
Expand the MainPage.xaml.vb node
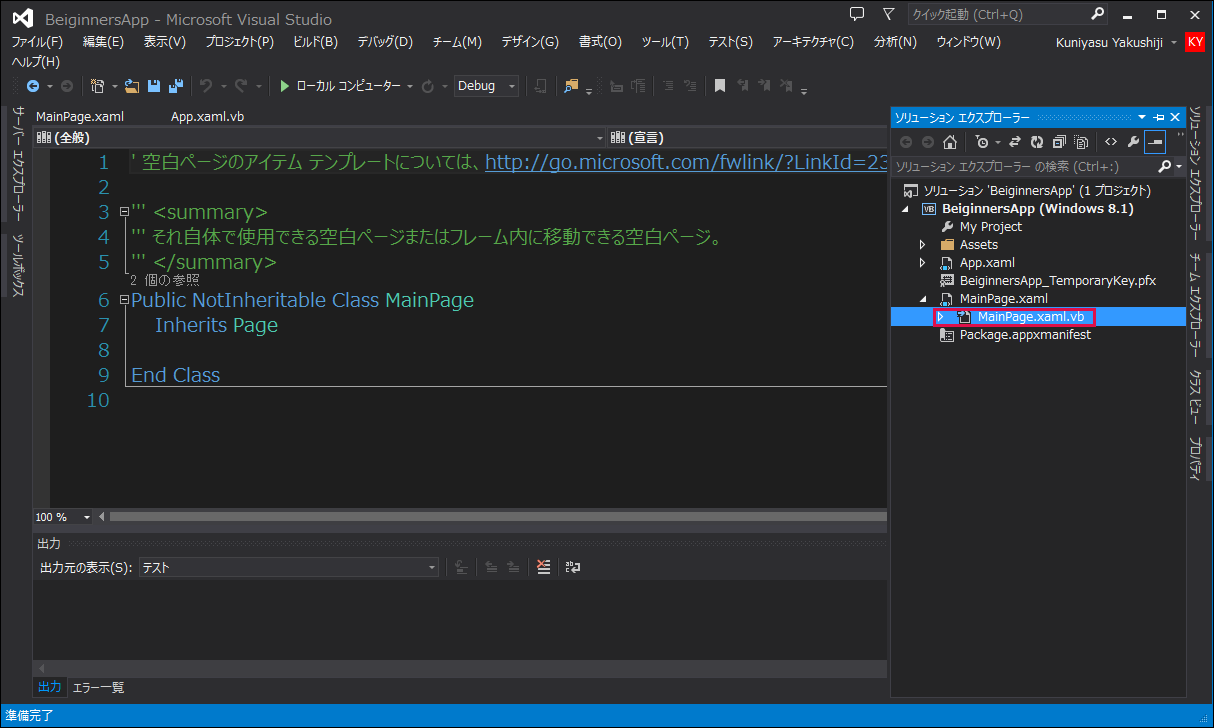pyautogui.click(x=941, y=317)
